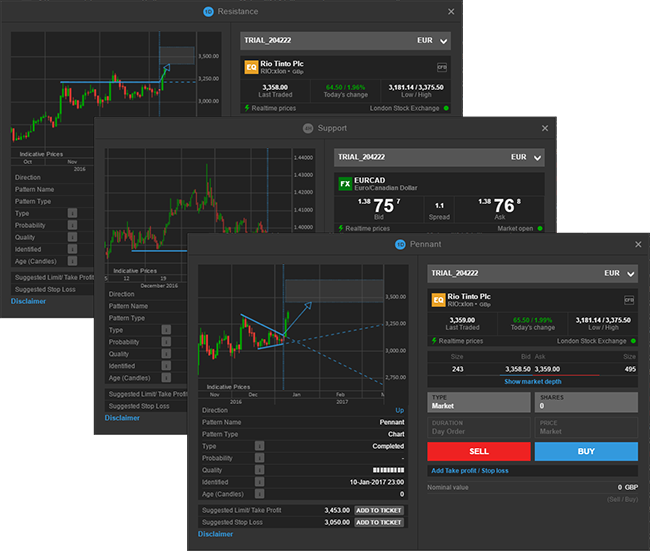Open Disclaimer link in Pennant window
650x551 pixels.
click(x=215, y=534)
